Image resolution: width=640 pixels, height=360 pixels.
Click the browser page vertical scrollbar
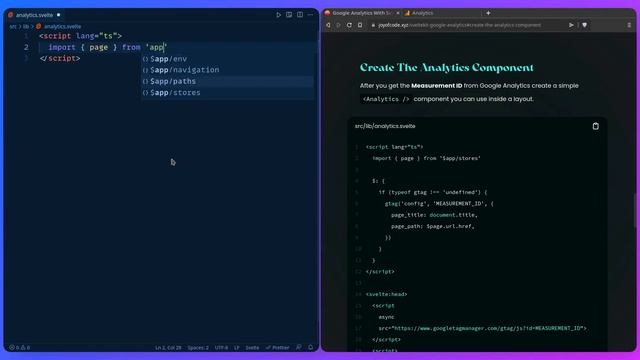[x=634, y=211]
